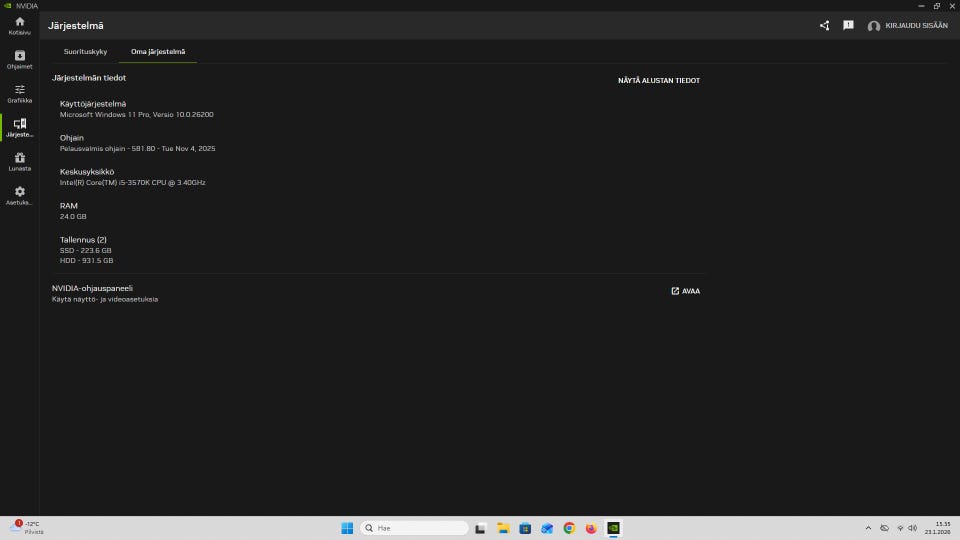The image size is (960, 540).
Task: Click driver text Pelausvalmis ohjain 581.80
Action: pos(137,148)
